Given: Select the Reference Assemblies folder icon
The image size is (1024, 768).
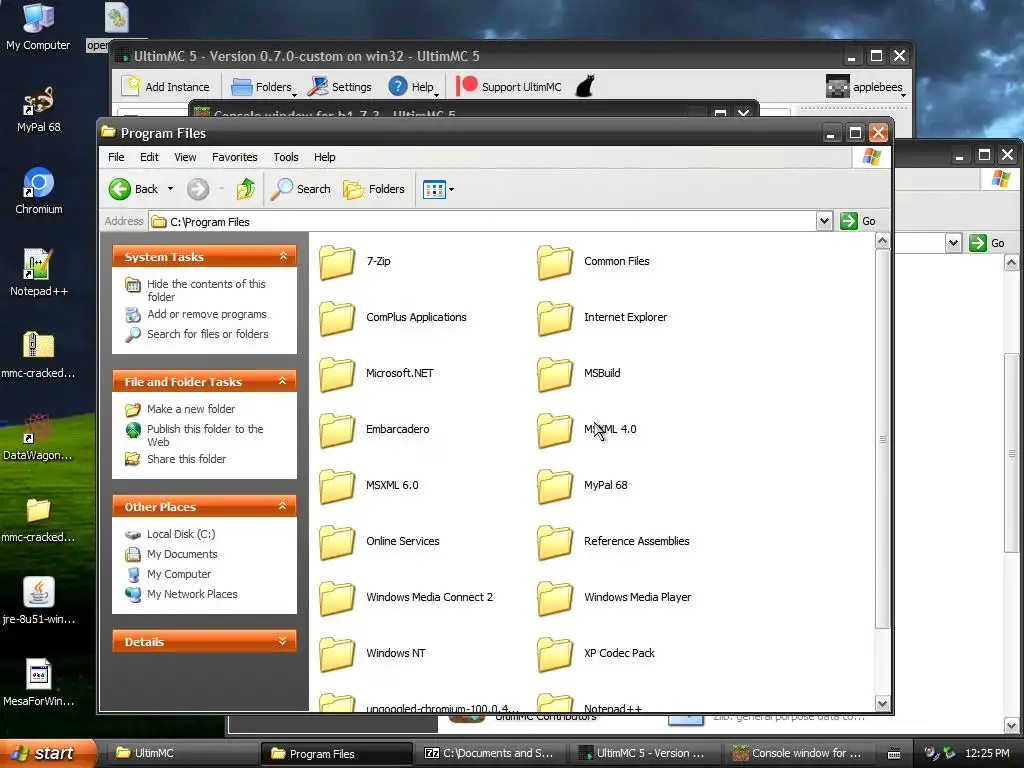Looking at the screenshot, I should point(555,543).
